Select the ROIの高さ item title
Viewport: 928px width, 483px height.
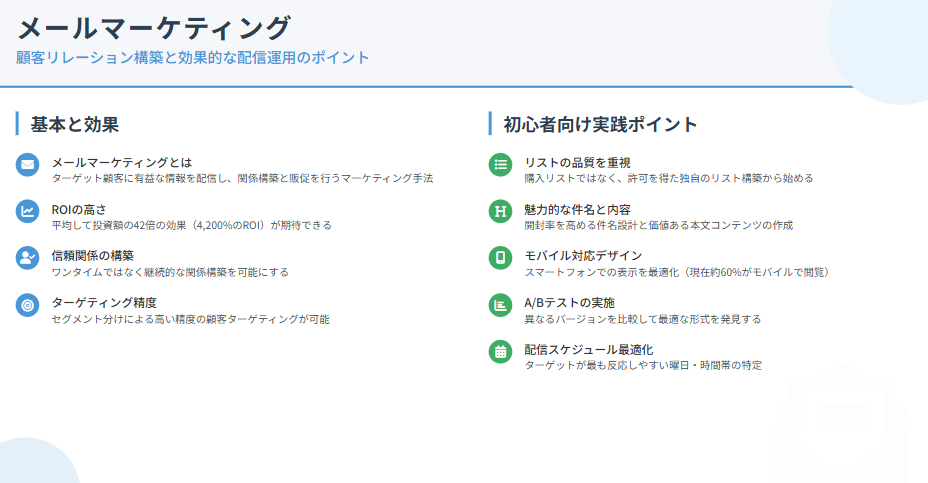pos(79,209)
